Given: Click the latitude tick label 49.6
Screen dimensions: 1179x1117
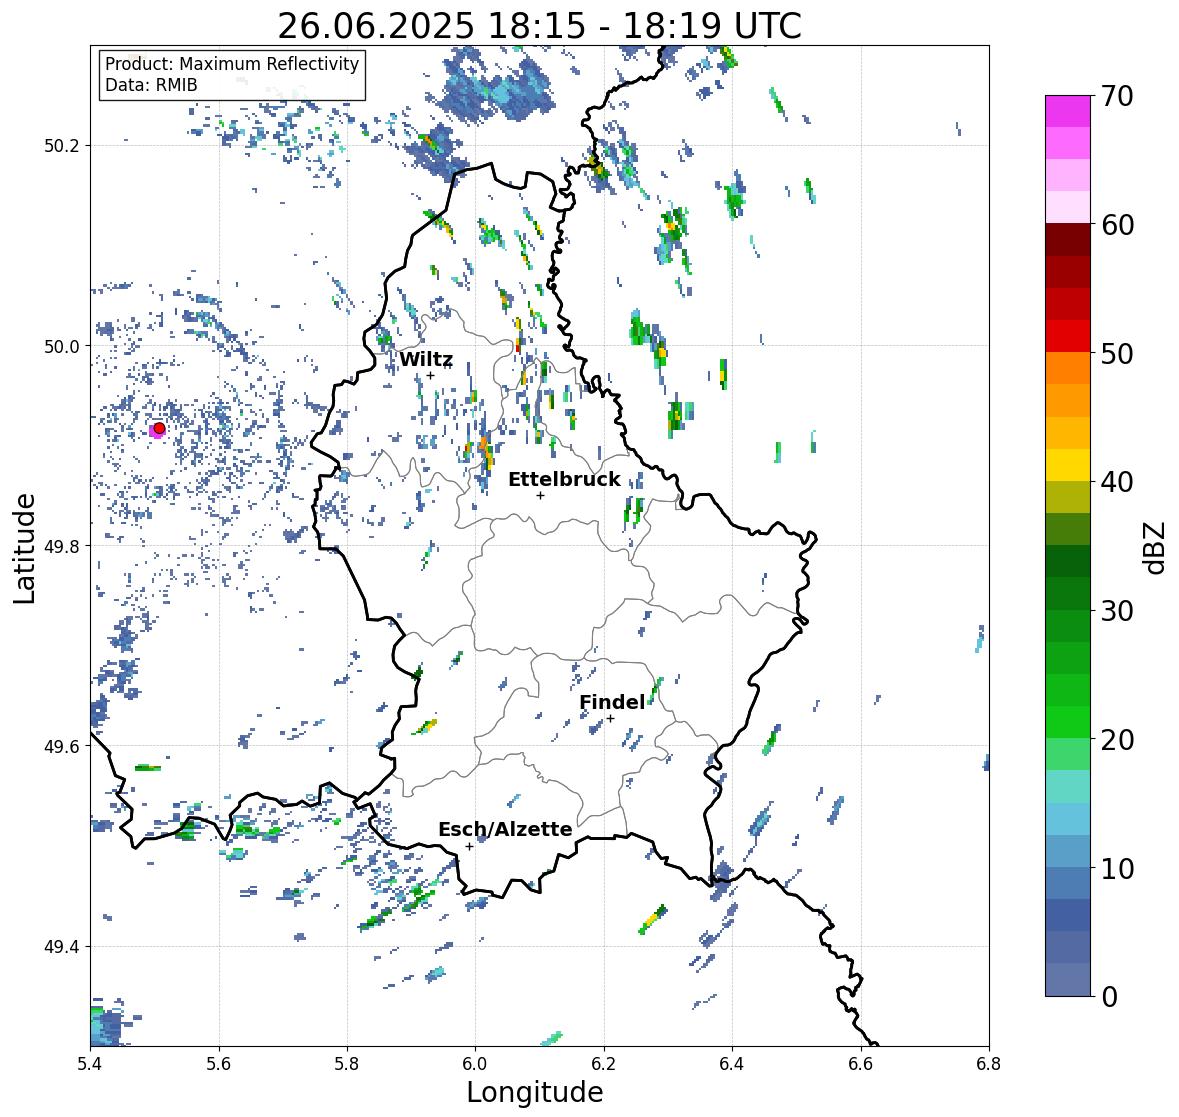Looking at the screenshot, I should 62,746.
